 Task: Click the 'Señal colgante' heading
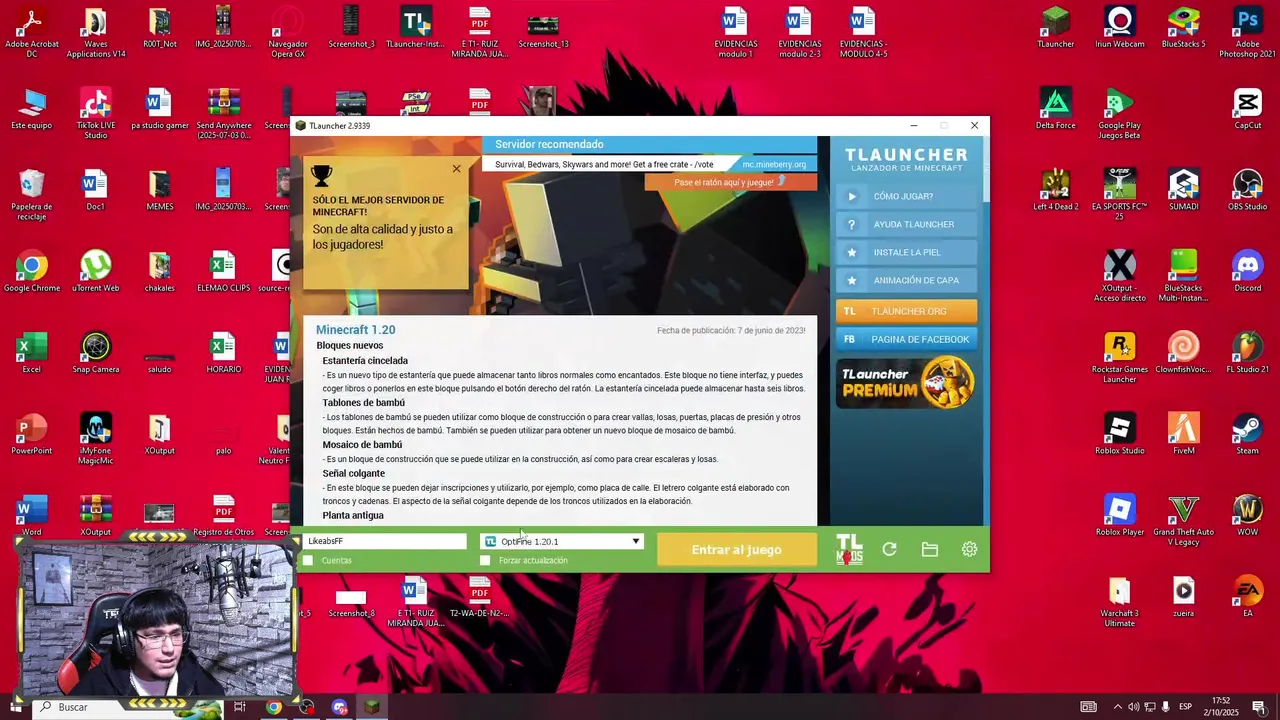tap(353, 473)
